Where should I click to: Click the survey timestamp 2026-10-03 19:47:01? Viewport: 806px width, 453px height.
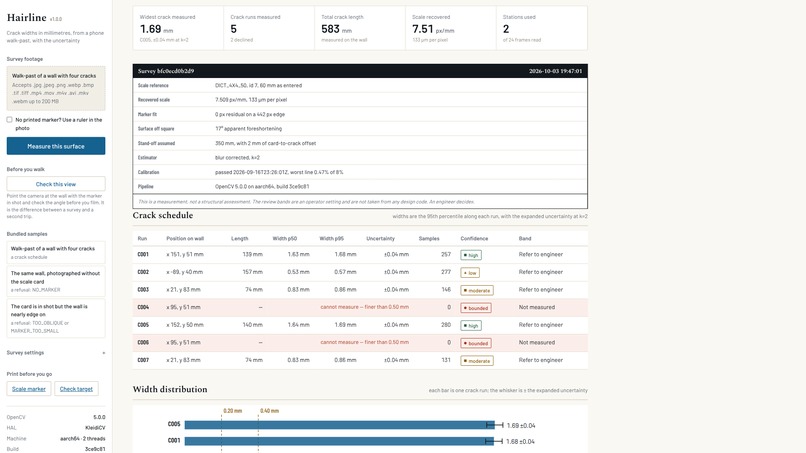pyautogui.click(x=555, y=71)
